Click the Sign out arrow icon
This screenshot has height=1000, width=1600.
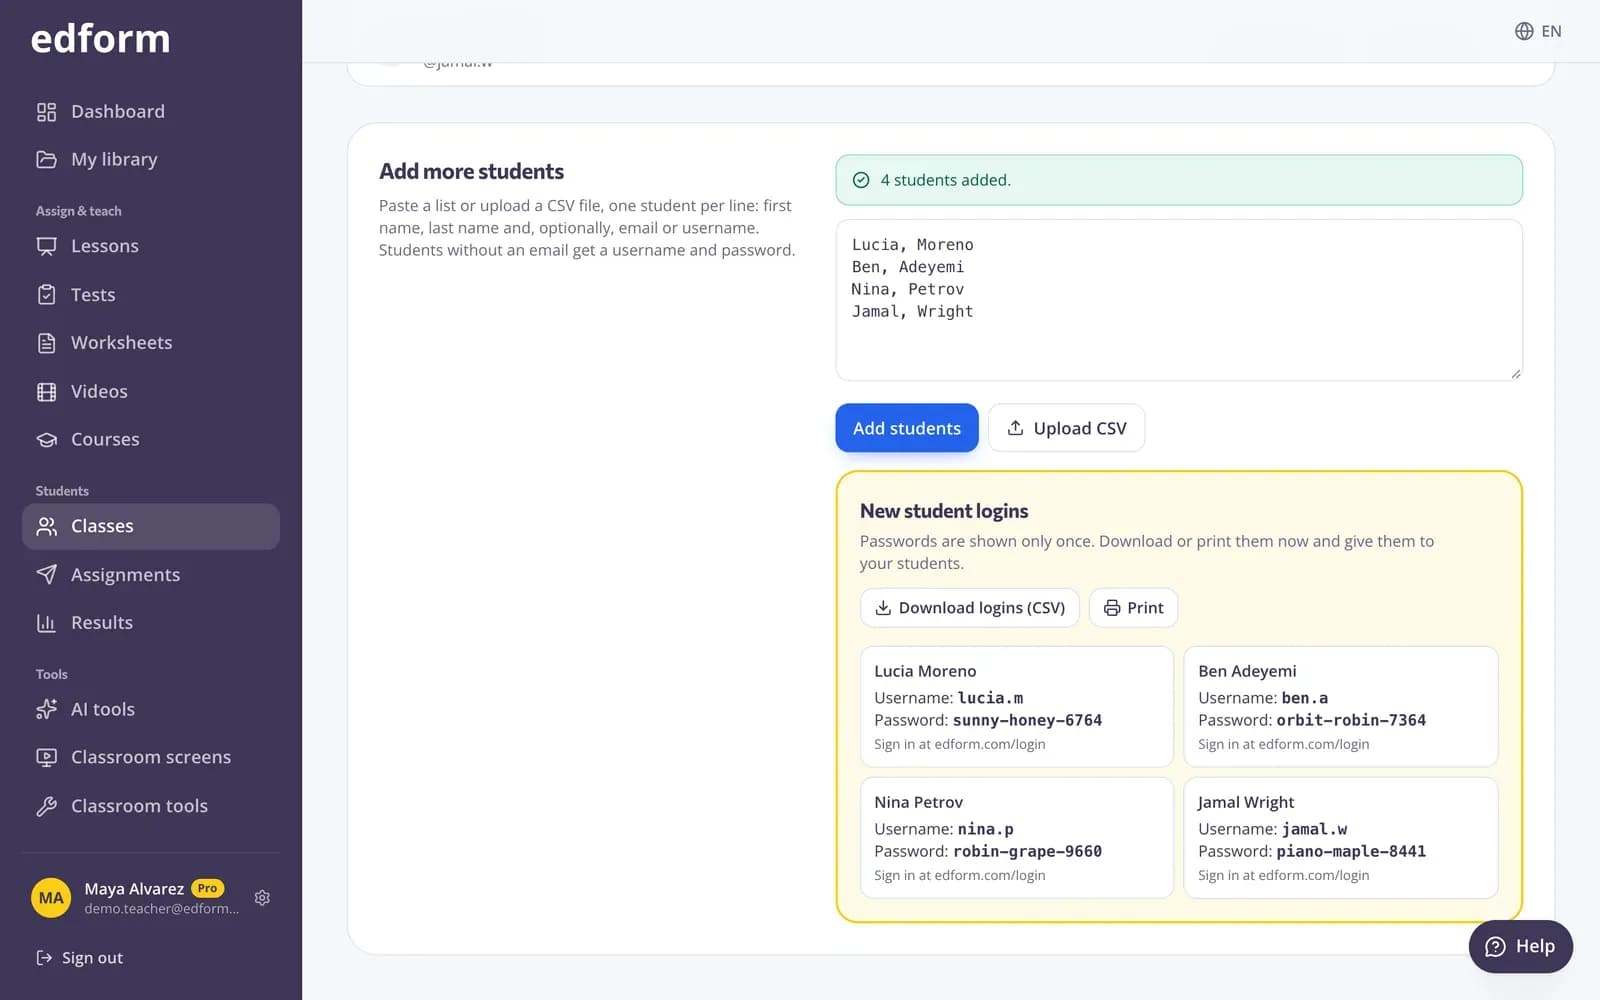click(x=44, y=958)
